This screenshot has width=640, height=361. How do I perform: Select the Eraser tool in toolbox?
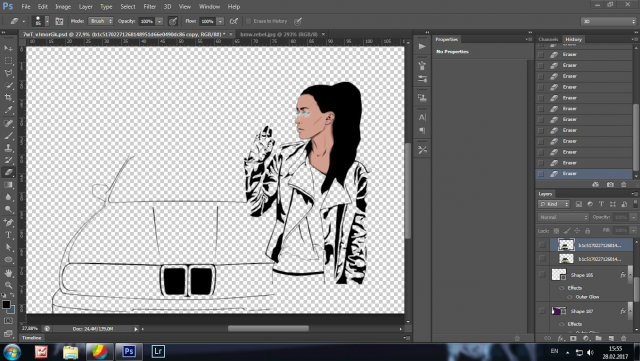(9, 172)
